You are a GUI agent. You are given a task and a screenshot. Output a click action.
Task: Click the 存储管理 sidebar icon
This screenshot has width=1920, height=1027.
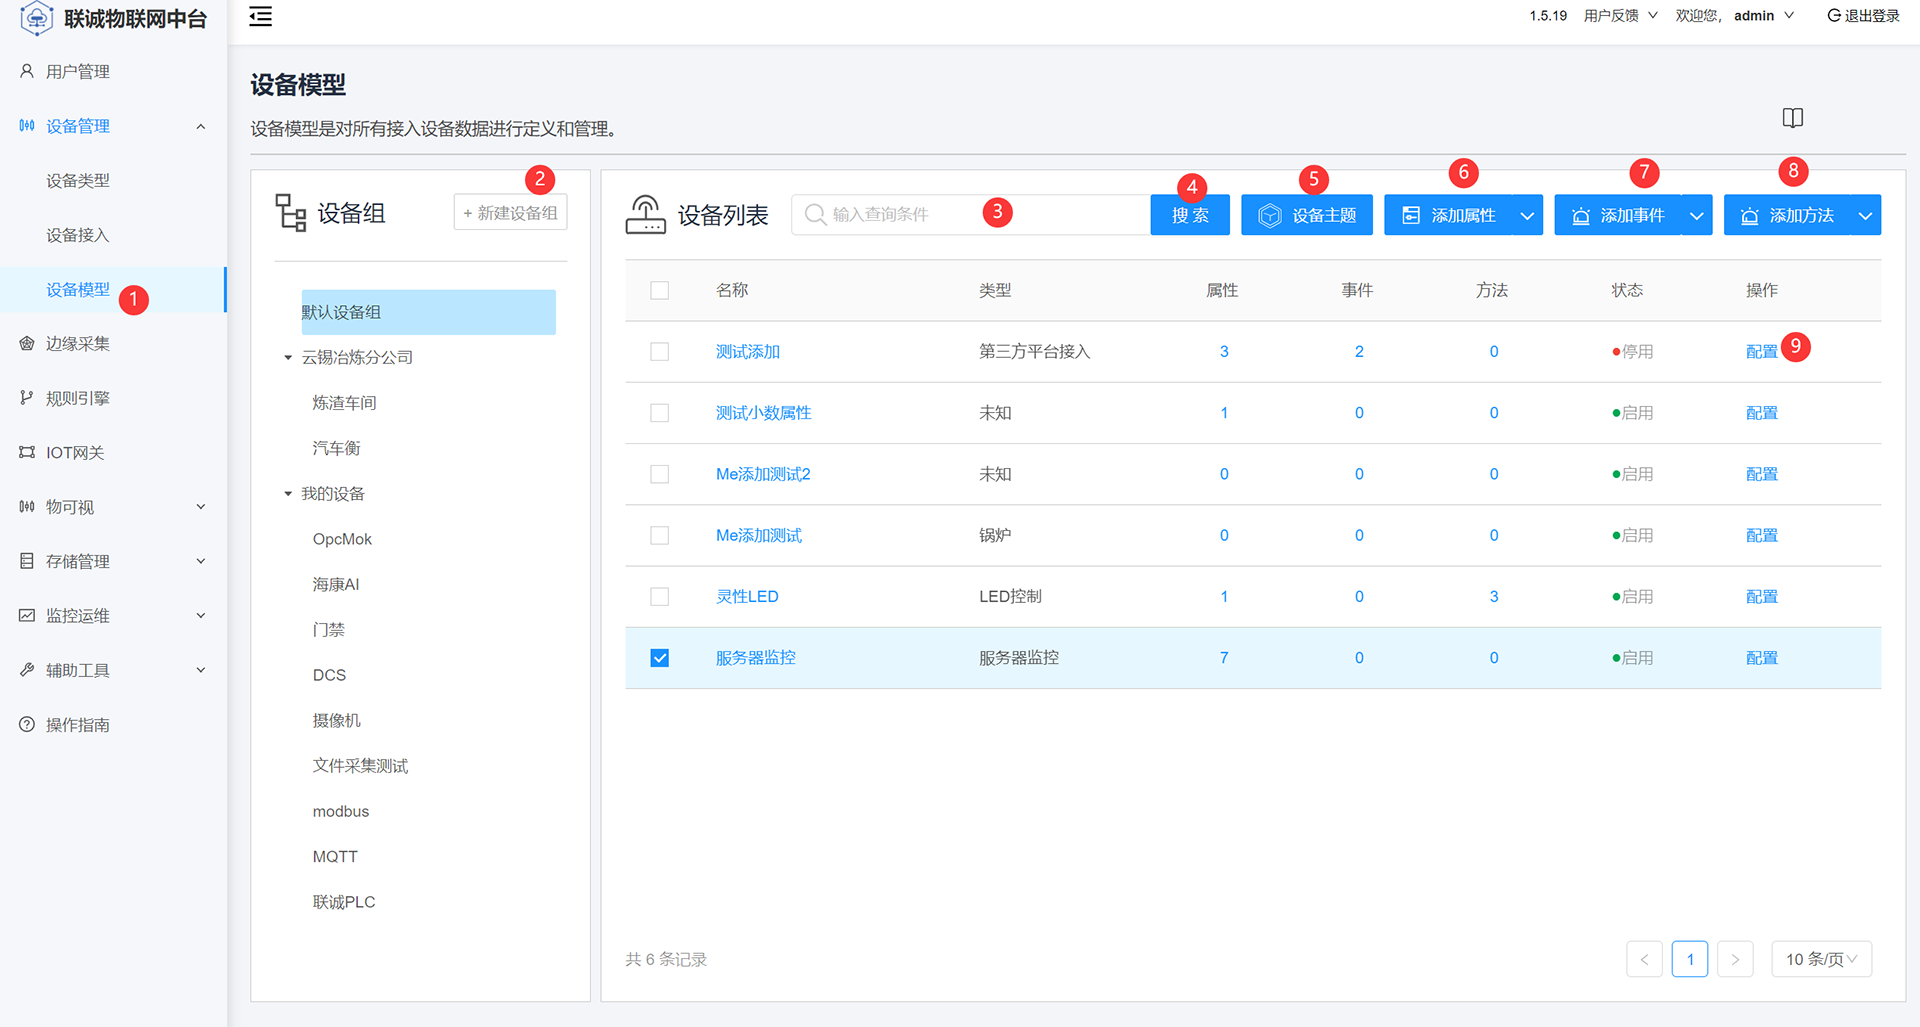coord(27,561)
